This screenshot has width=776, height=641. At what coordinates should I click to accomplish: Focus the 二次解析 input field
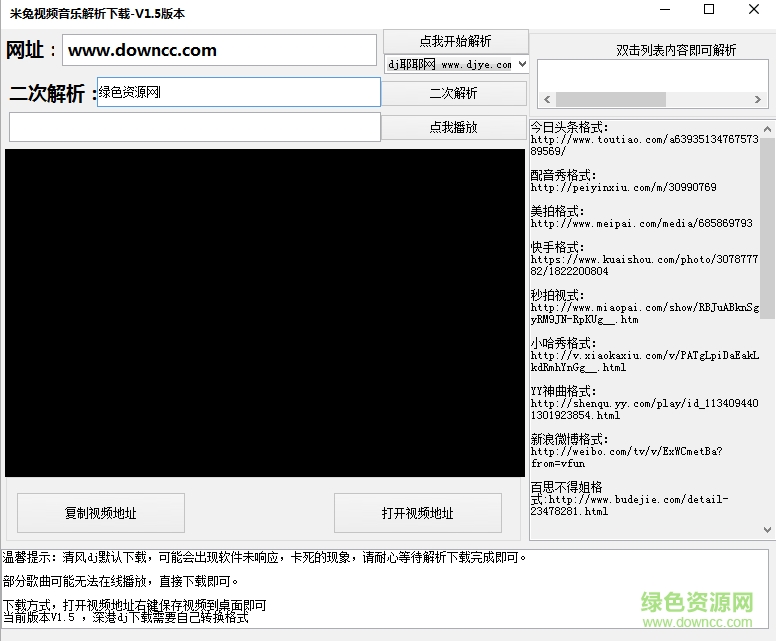pyautogui.click(x=239, y=92)
